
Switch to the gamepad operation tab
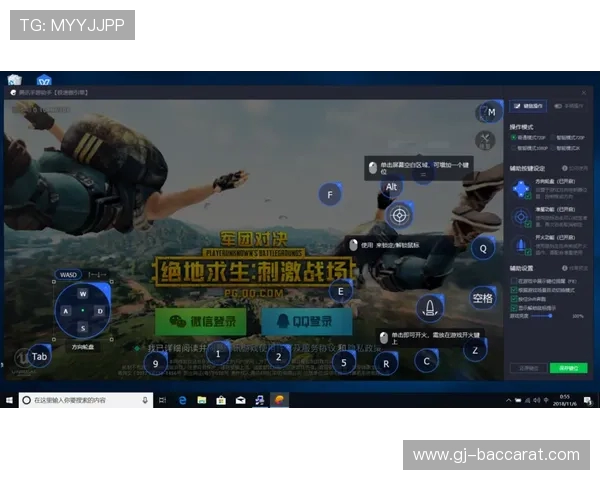click(x=570, y=105)
